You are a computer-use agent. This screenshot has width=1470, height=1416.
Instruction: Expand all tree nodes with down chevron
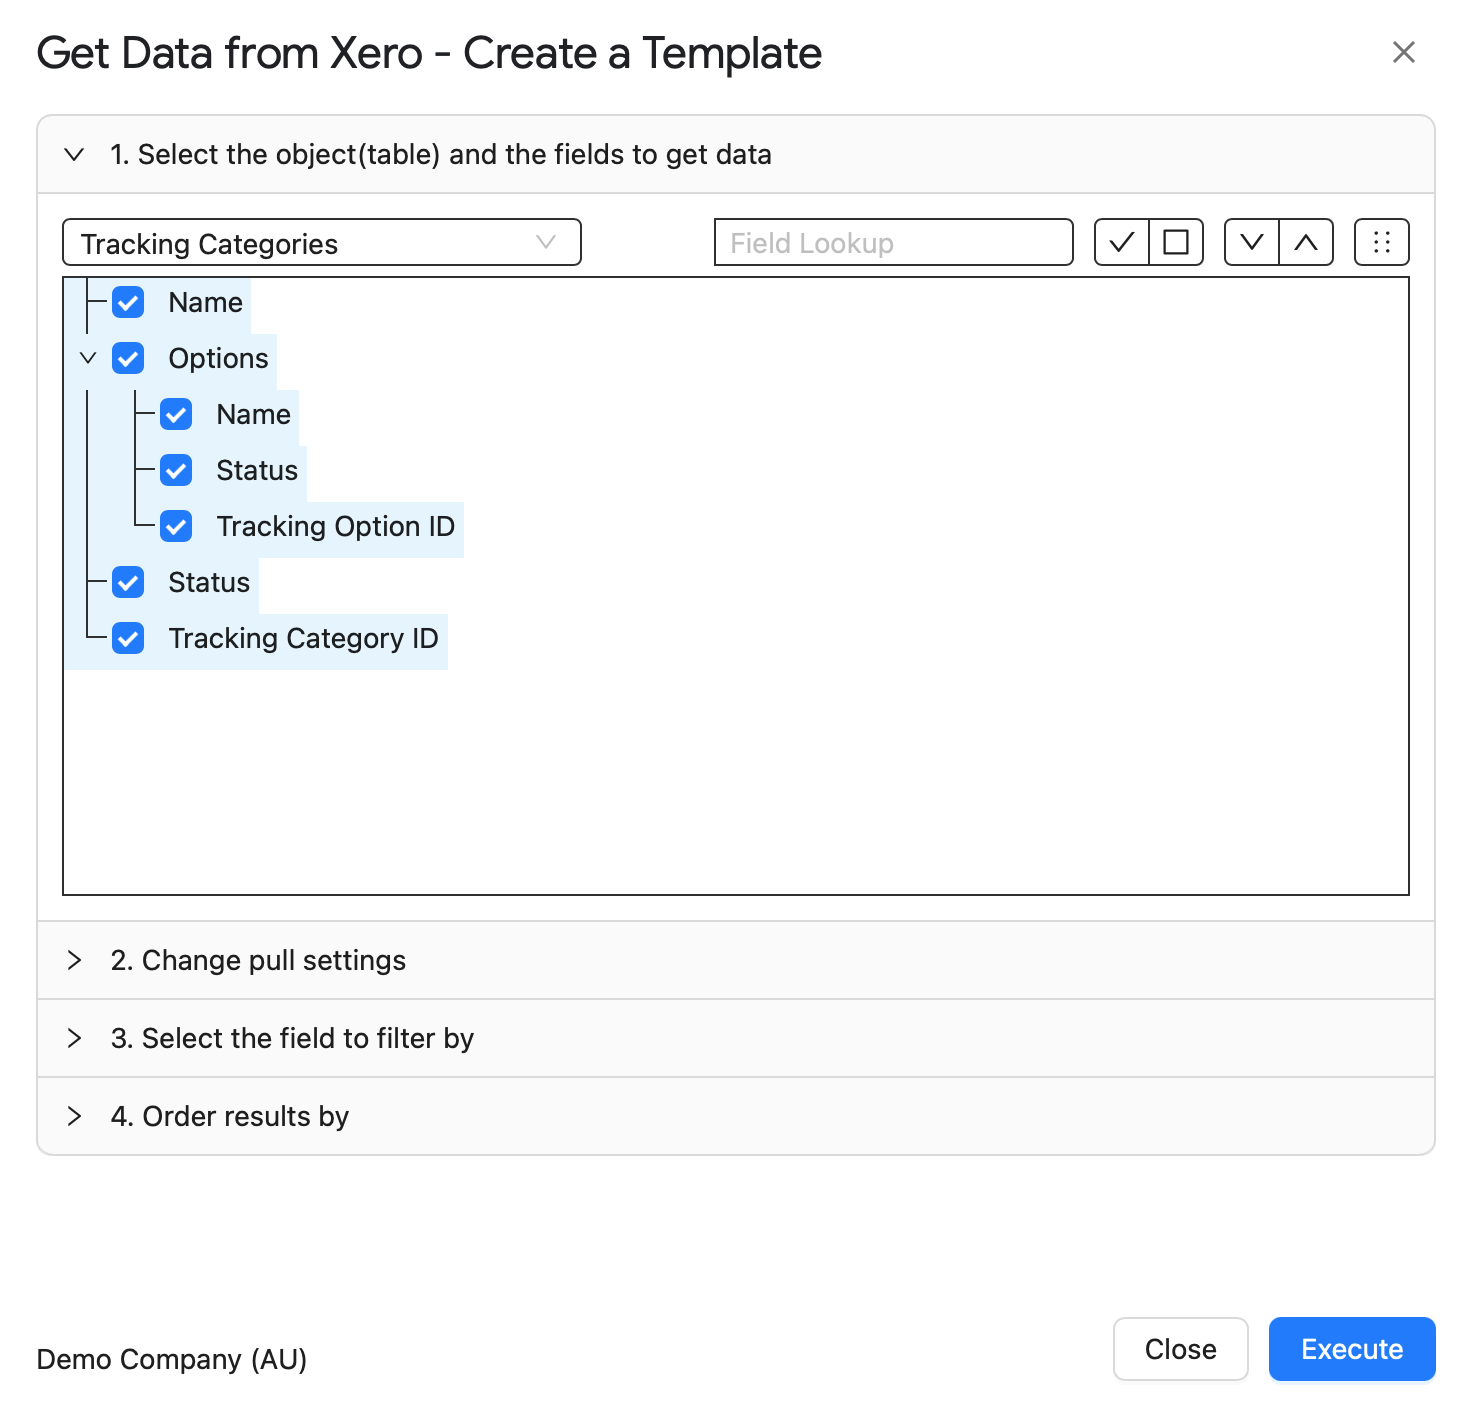[1252, 242]
